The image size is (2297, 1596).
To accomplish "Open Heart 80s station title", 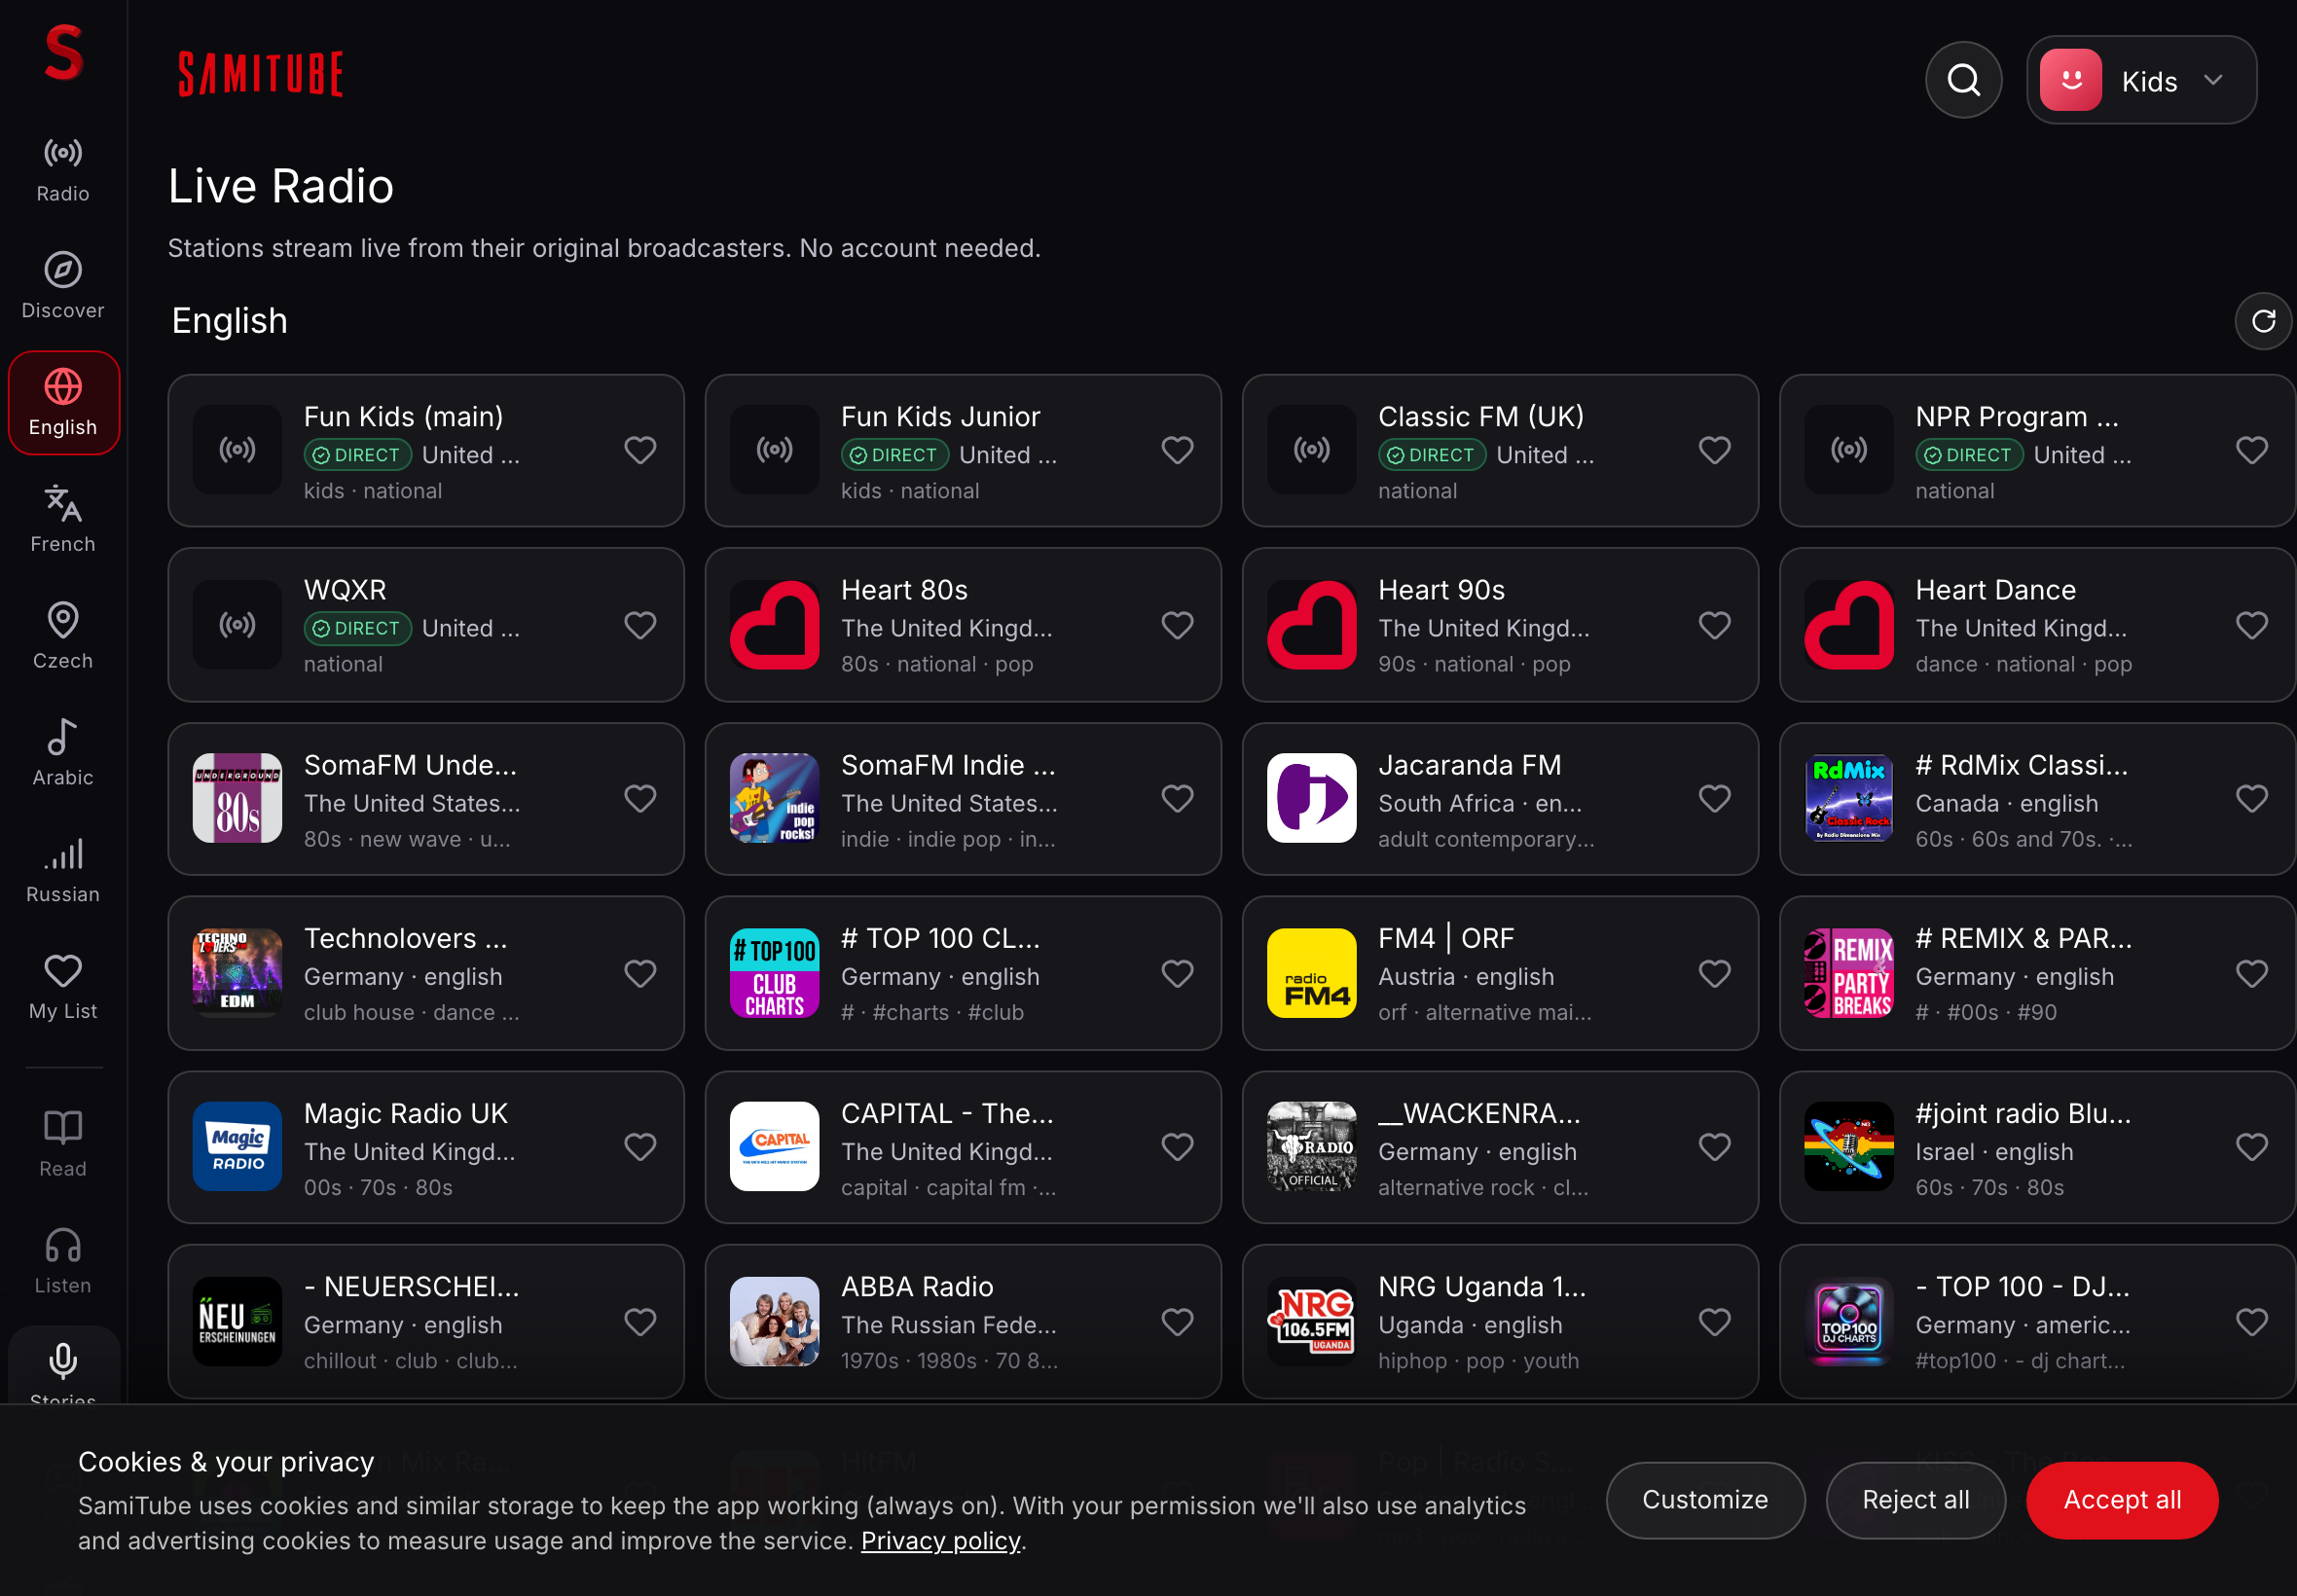I will click(904, 590).
